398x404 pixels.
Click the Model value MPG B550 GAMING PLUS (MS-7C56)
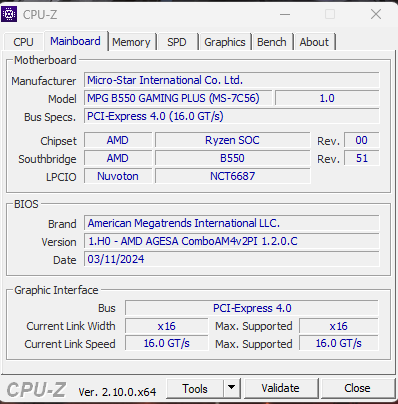[178, 98]
